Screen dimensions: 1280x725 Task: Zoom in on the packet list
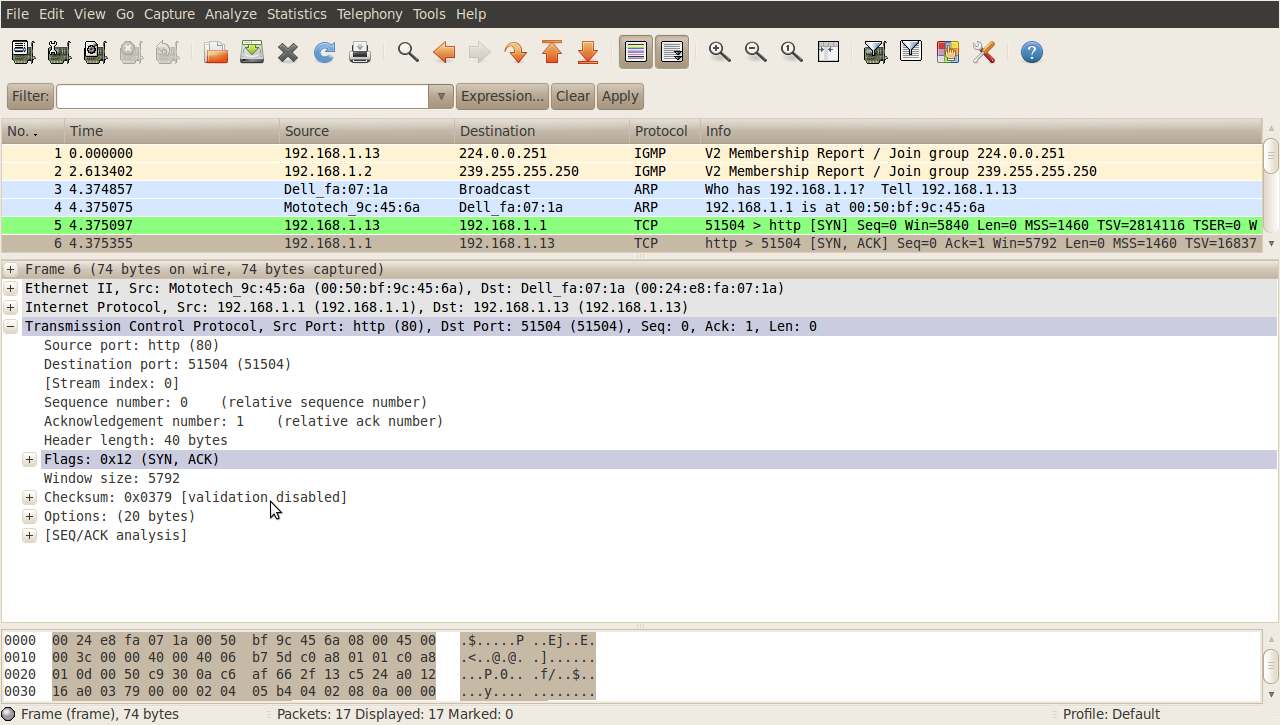click(719, 51)
